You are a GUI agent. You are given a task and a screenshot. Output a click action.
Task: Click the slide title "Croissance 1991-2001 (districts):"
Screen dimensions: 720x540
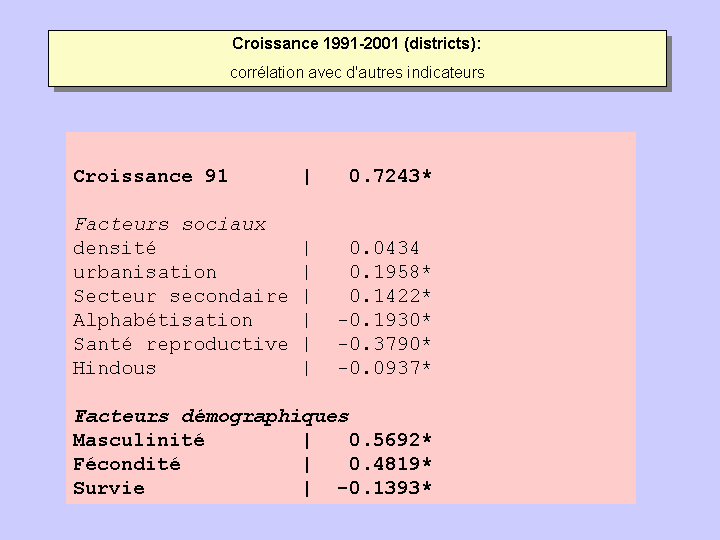pyautogui.click(x=357, y=44)
